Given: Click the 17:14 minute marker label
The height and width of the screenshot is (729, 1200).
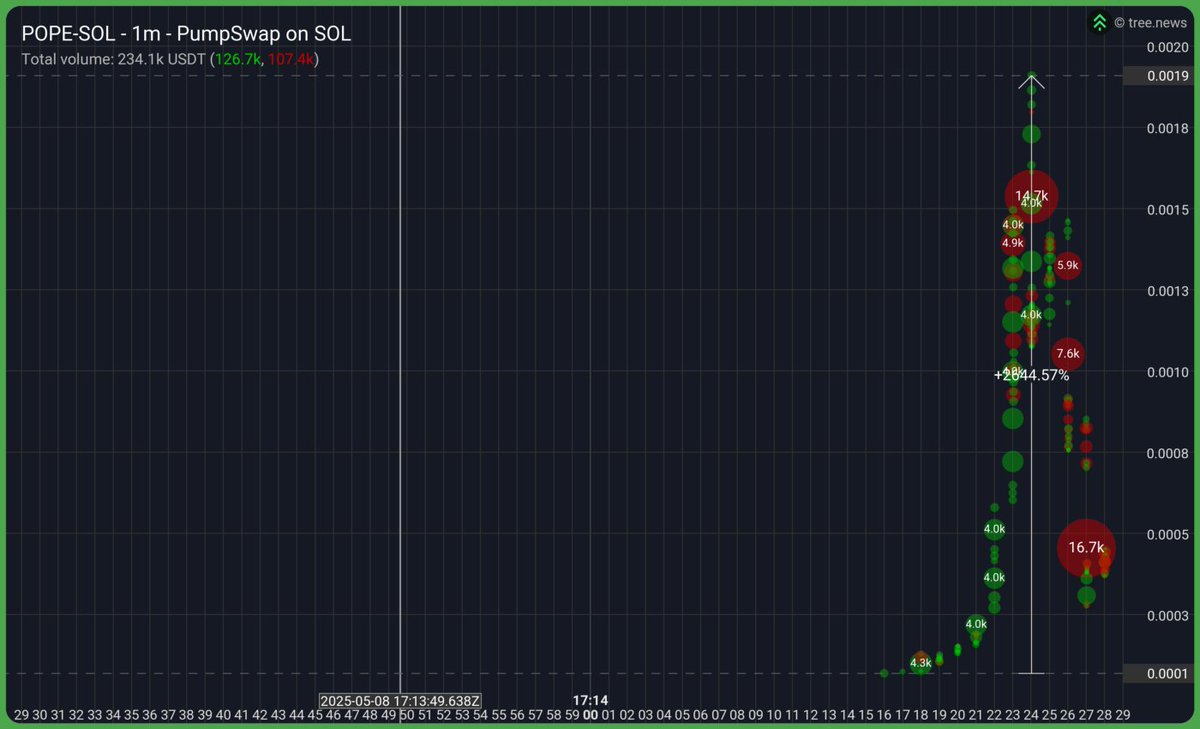Looking at the screenshot, I should (x=591, y=701).
